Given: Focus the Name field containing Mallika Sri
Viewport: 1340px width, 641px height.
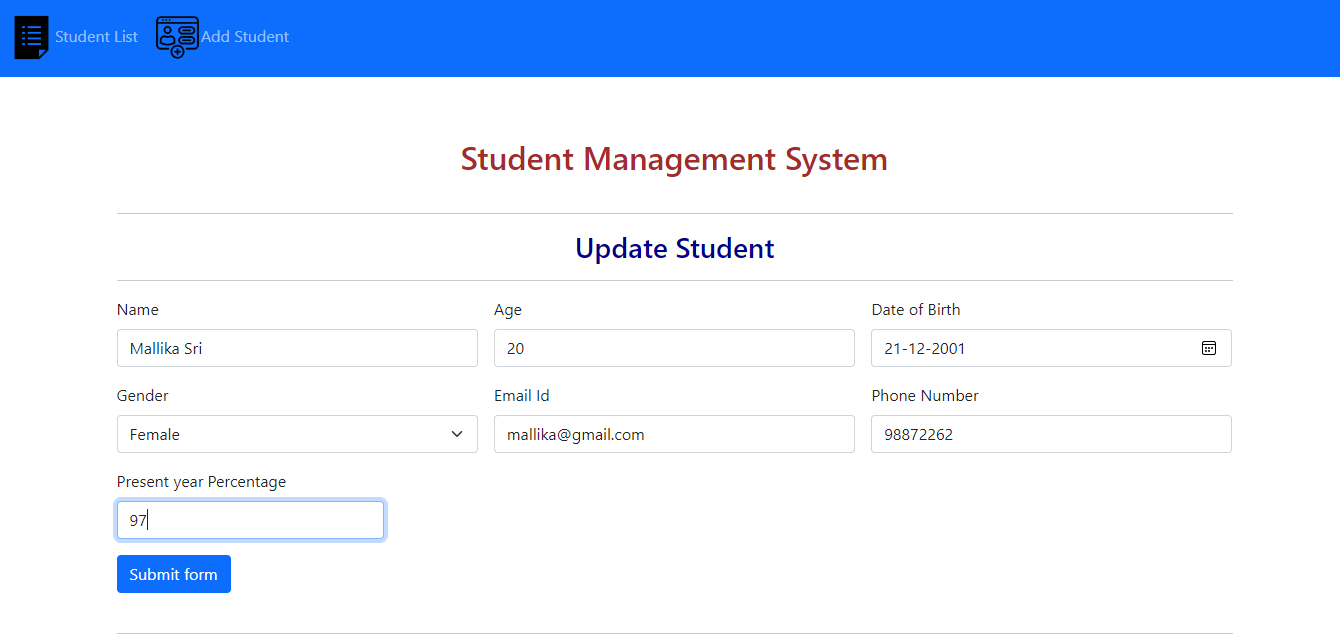Looking at the screenshot, I should click(297, 348).
